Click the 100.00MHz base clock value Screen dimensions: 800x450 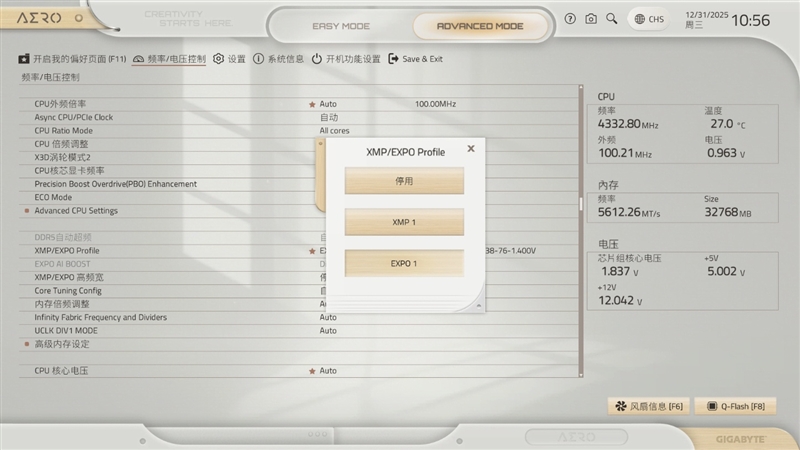tap(435, 104)
